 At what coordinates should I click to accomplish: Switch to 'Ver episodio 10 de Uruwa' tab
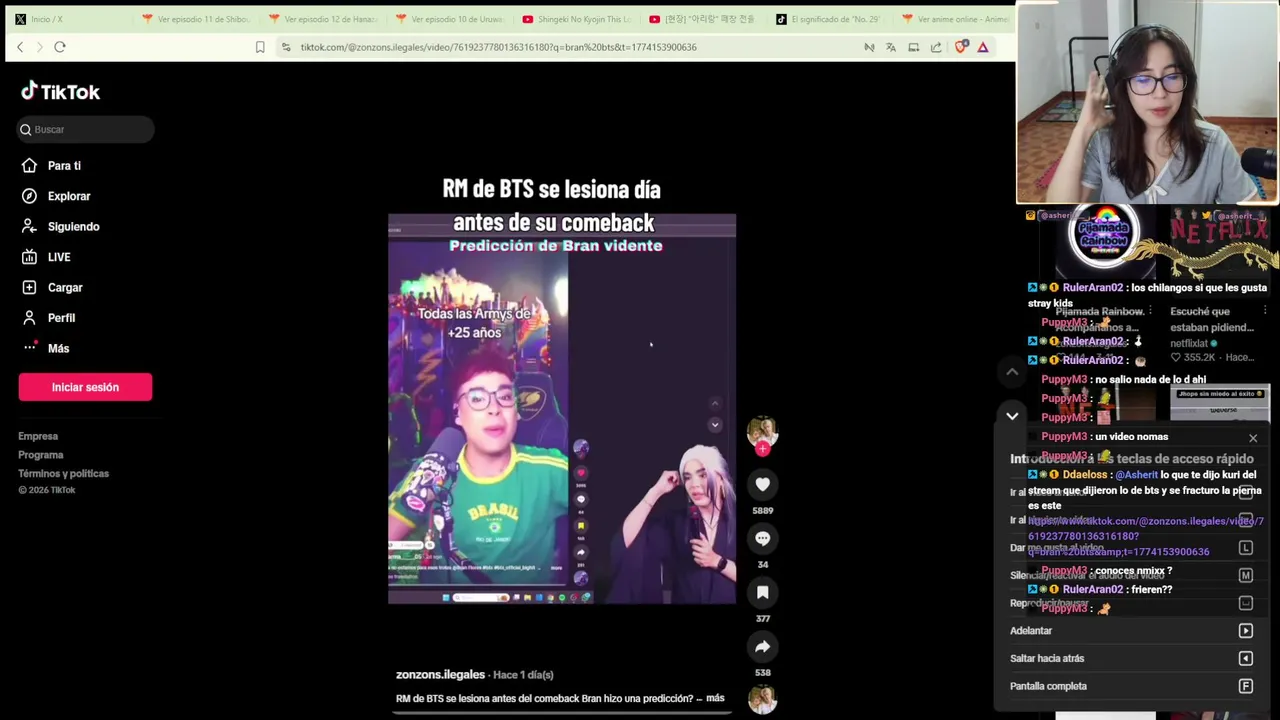pyautogui.click(x=449, y=19)
